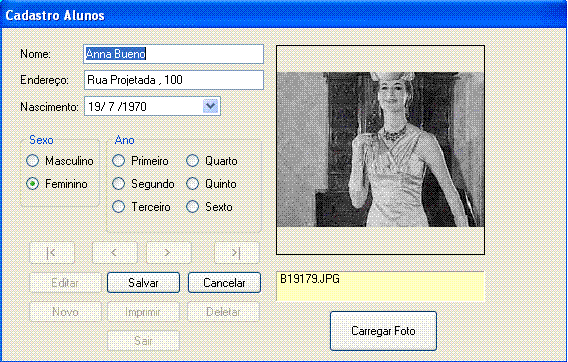Click the student photo preview
The image size is (568, 362).
380,150
